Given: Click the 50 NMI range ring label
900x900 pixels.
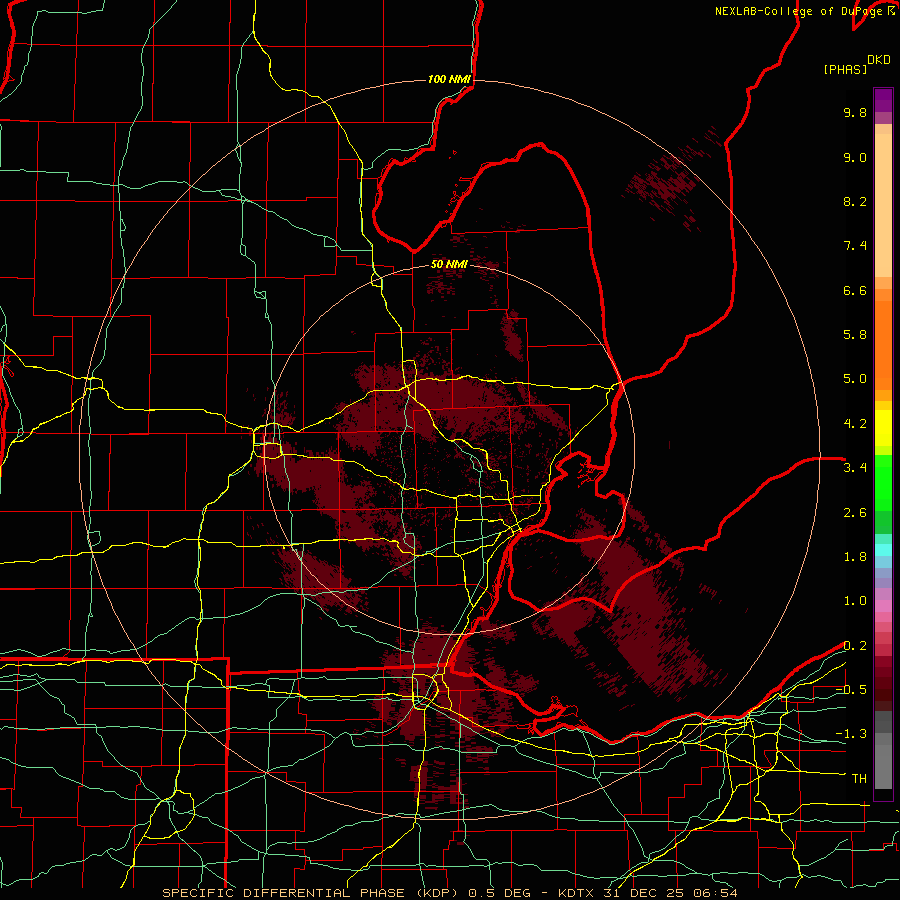Looking at the screenshot, I should 449,264.
